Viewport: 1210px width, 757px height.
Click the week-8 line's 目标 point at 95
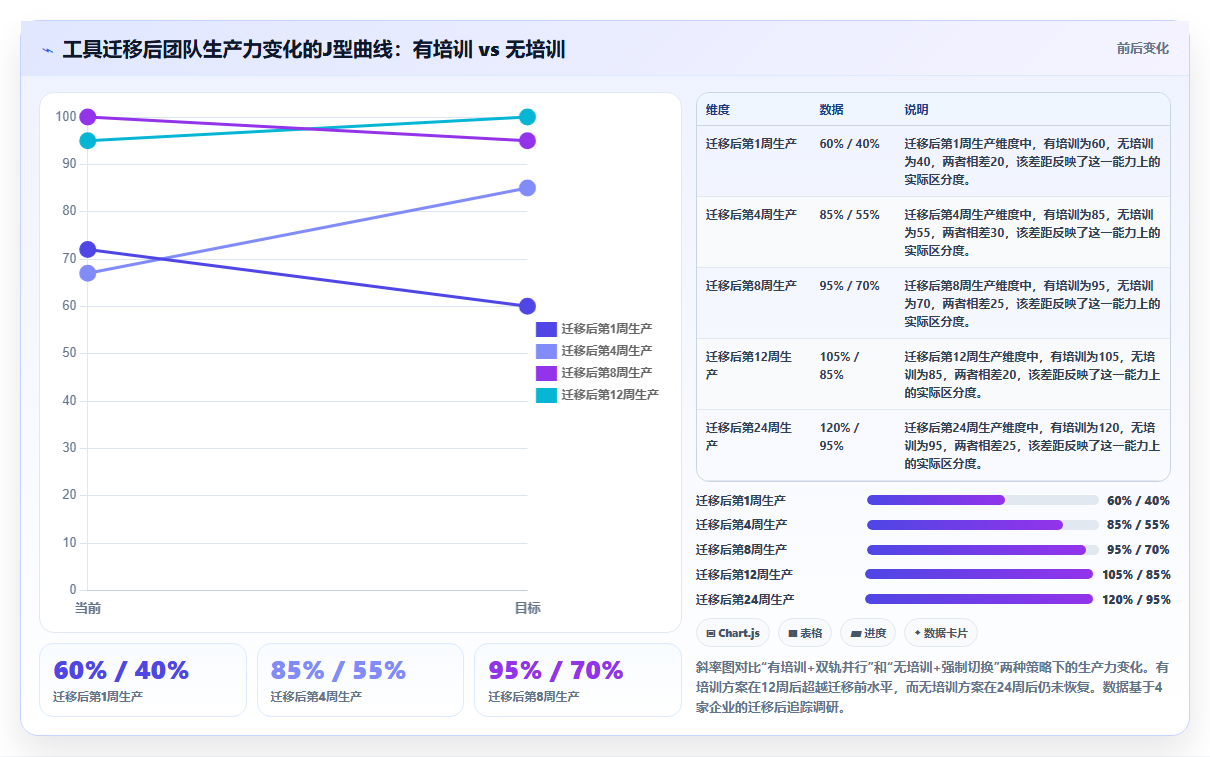527,140
